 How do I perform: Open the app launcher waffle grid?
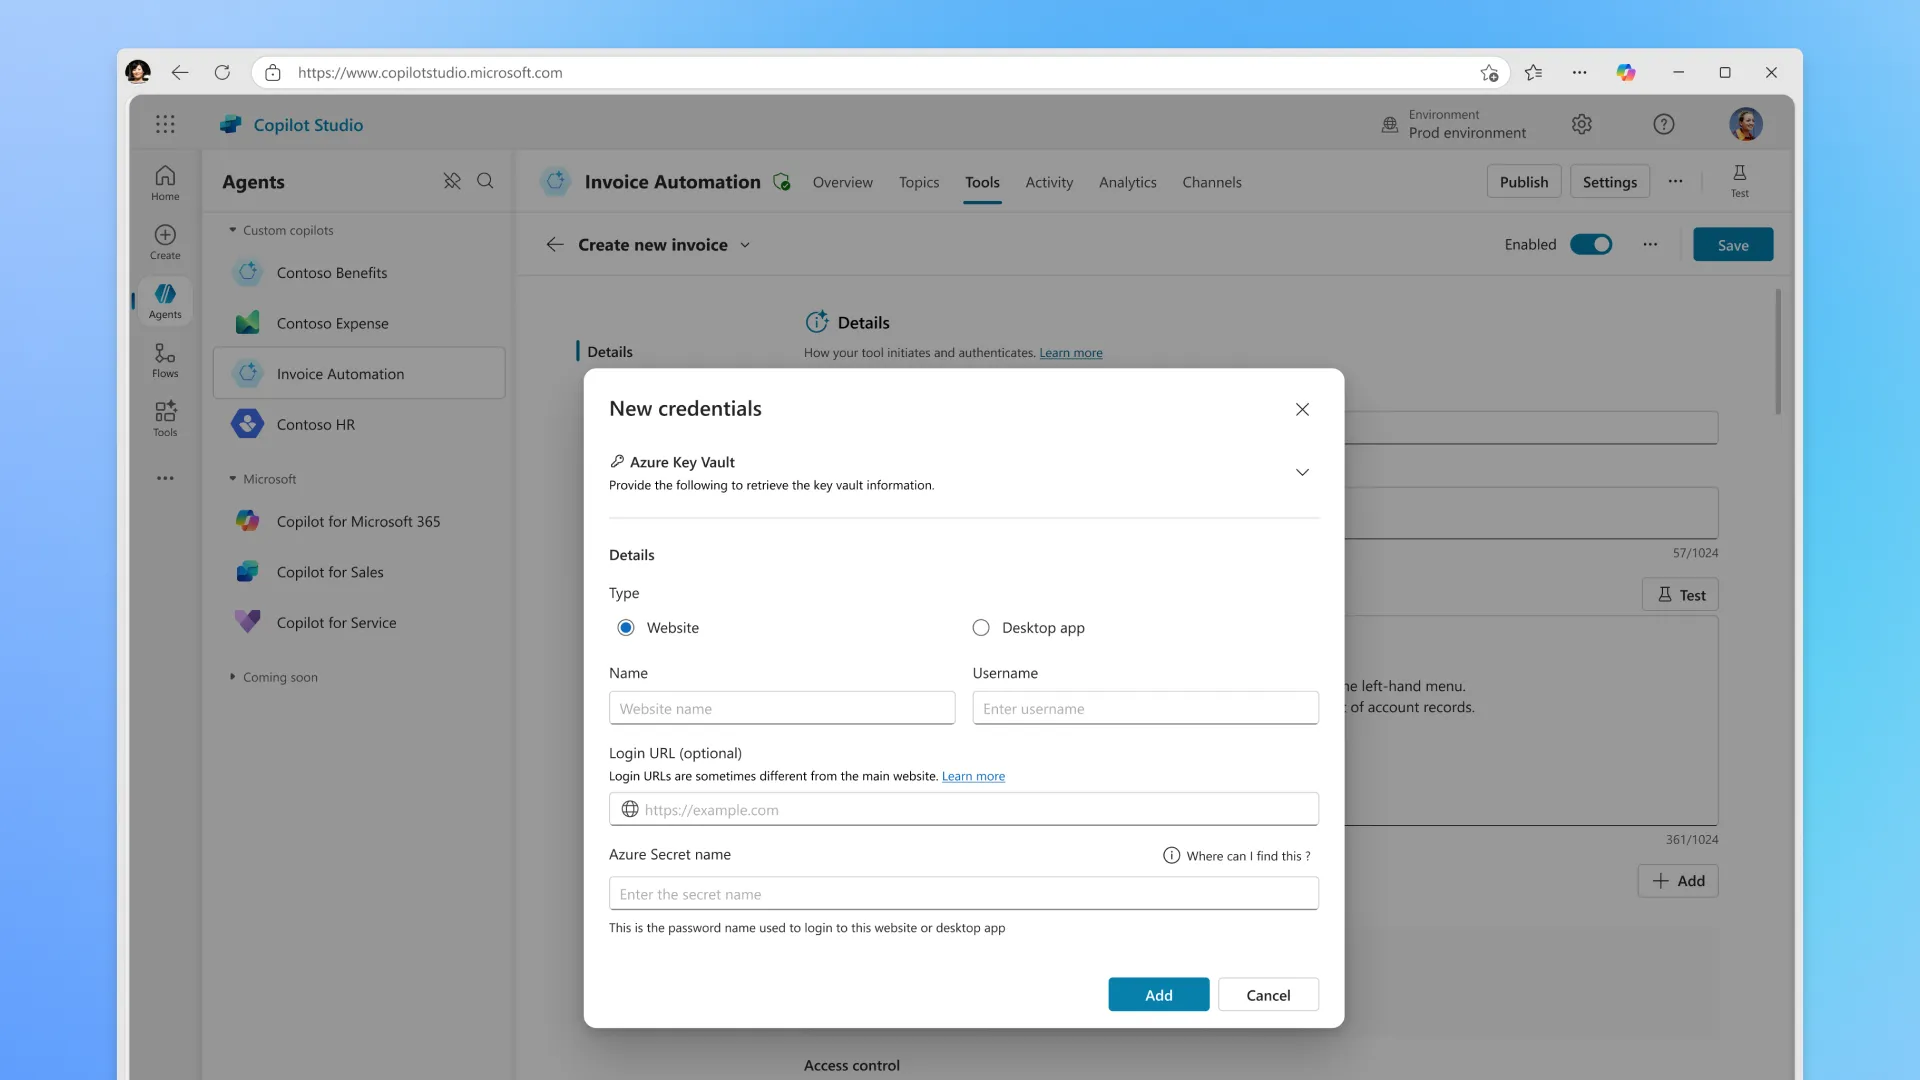(165, 124)
